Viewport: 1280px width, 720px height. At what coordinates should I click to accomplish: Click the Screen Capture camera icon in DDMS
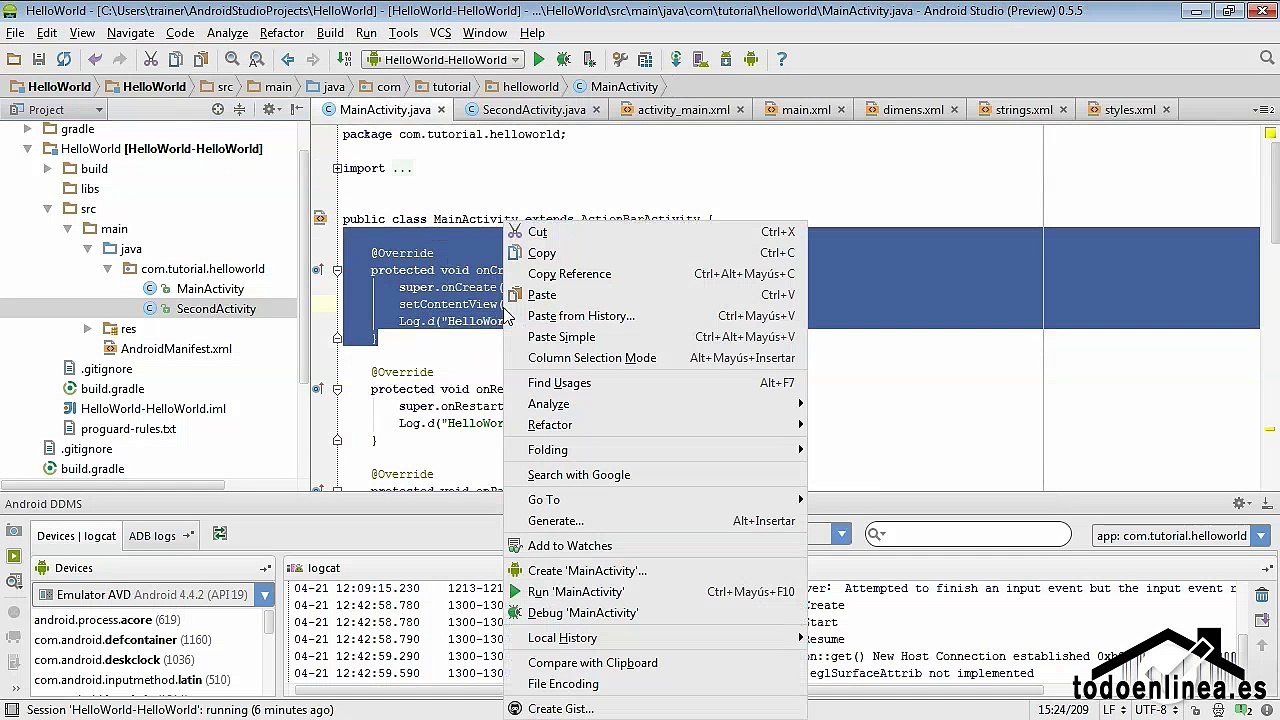click(14, 531)
